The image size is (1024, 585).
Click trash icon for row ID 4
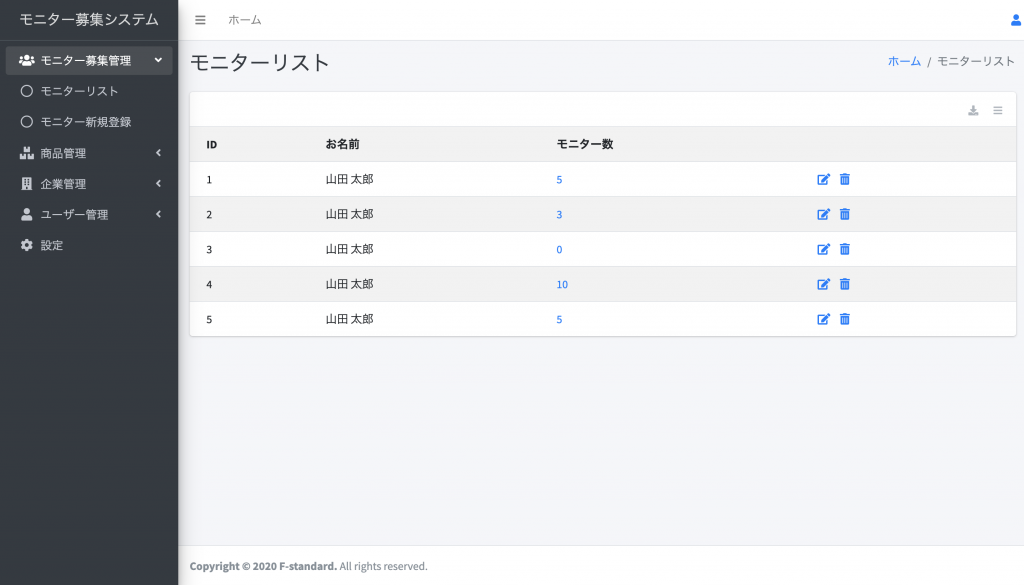tap(844, 284)
